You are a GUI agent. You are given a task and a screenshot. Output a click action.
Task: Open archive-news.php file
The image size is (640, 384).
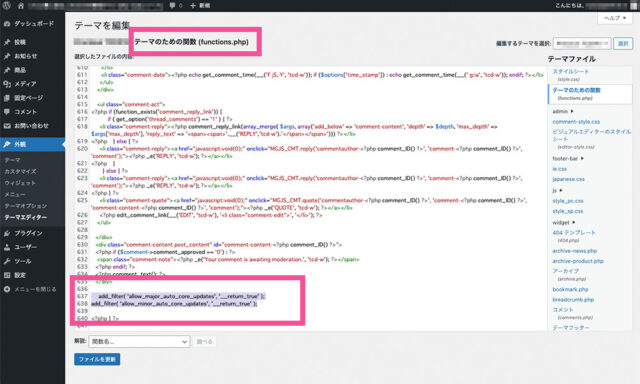pyautogui.click(x=575, y=251)
